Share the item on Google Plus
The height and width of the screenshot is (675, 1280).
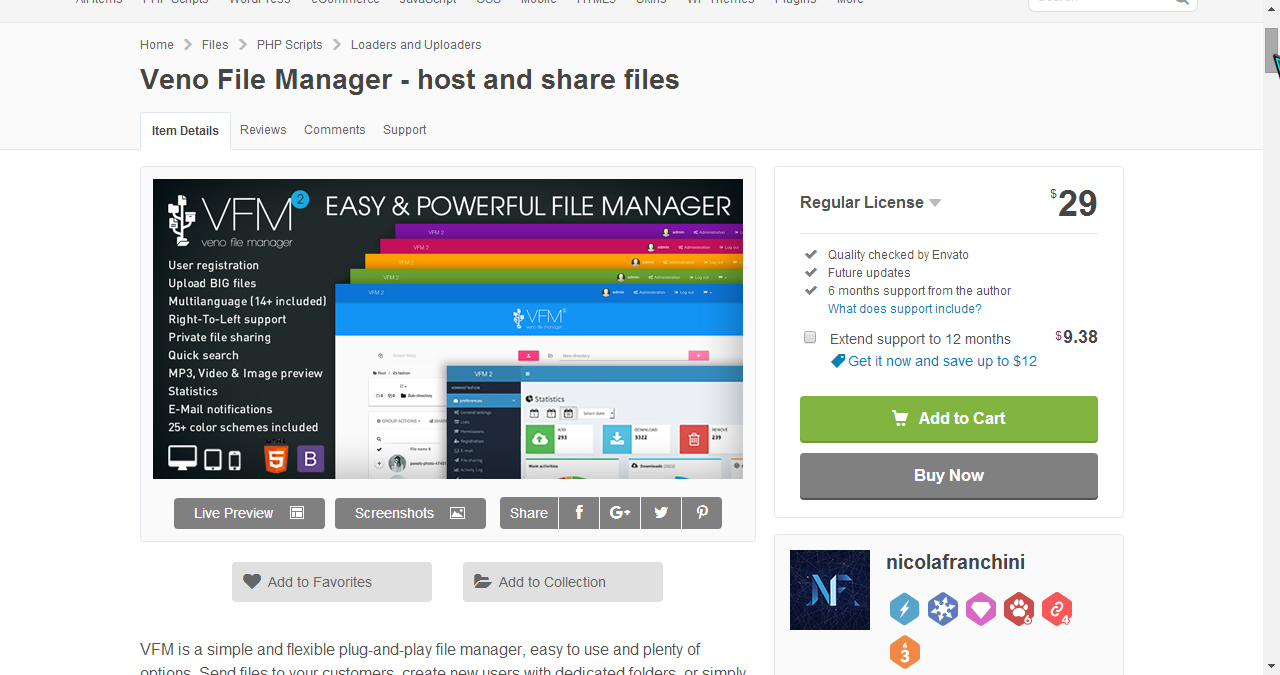[x=620, y=513]
